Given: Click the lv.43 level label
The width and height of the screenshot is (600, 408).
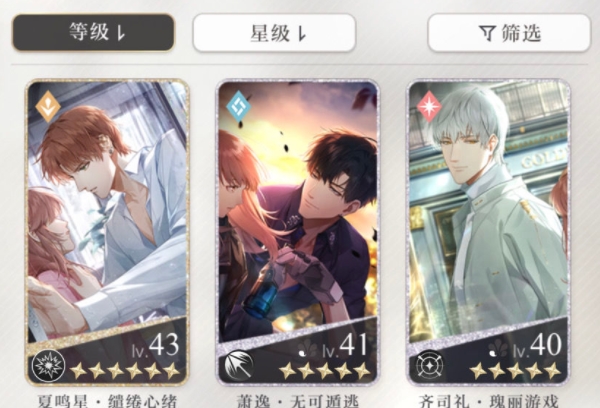Looking at the screenshot, I should pyautogui.click(x=155, y=346).
